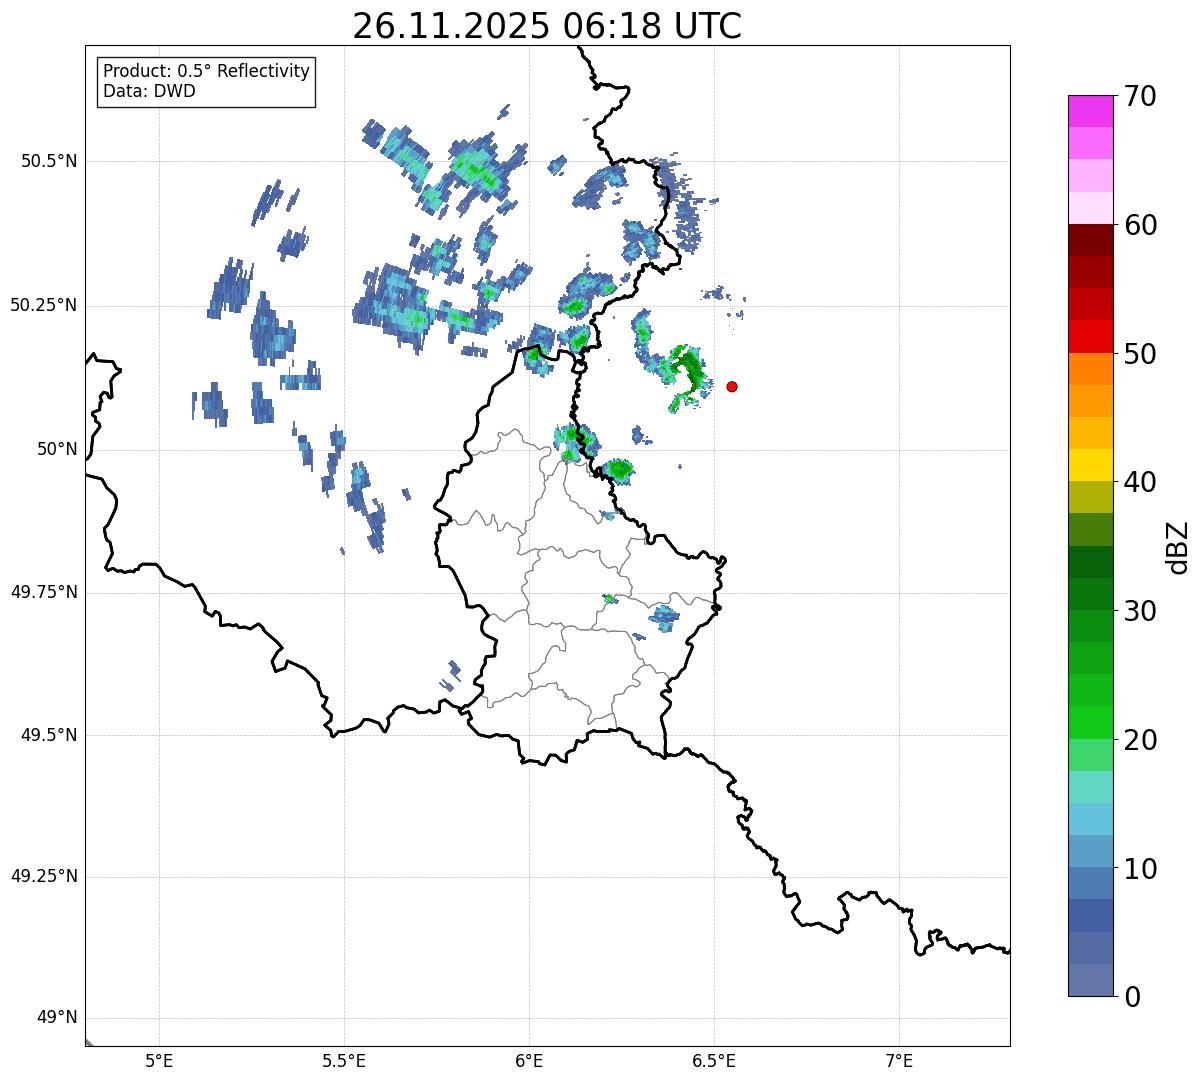The height and width of the screenshot is (1081, 1202).
Task: Click the "5°E" longitude label
Action: pyautogui.click(x=159, y=1060)
